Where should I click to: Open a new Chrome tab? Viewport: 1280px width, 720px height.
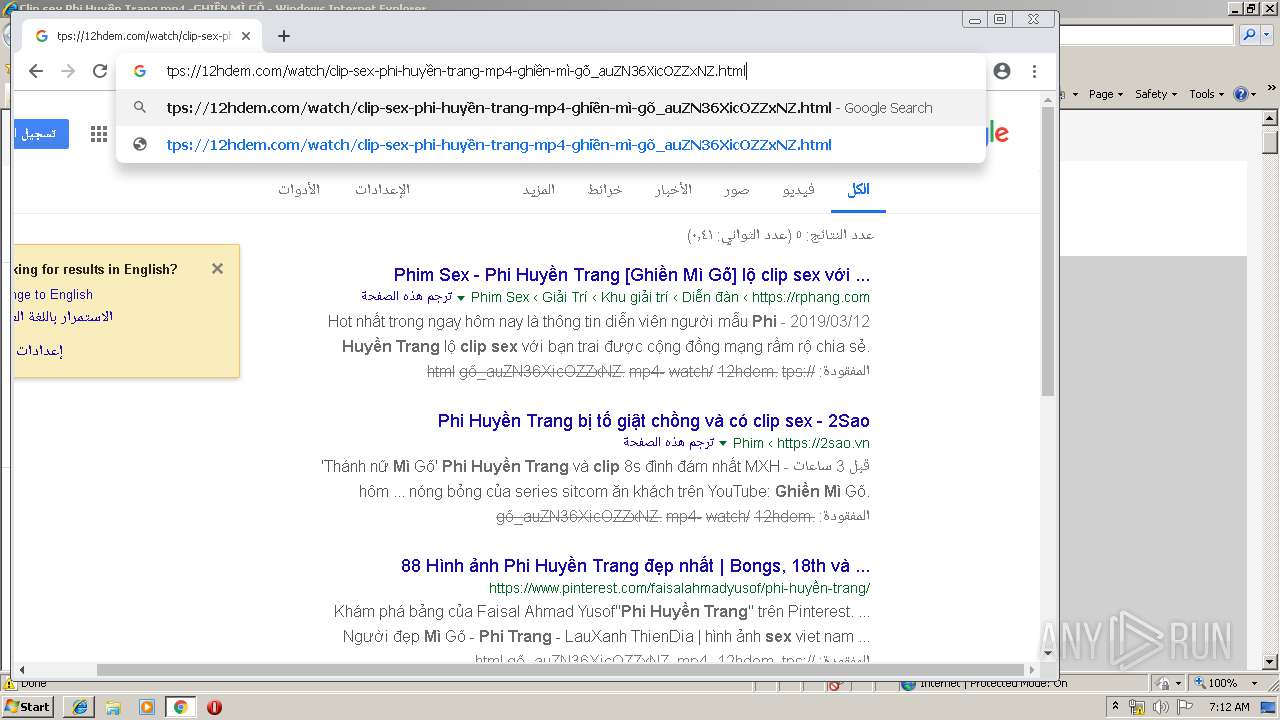284,36
